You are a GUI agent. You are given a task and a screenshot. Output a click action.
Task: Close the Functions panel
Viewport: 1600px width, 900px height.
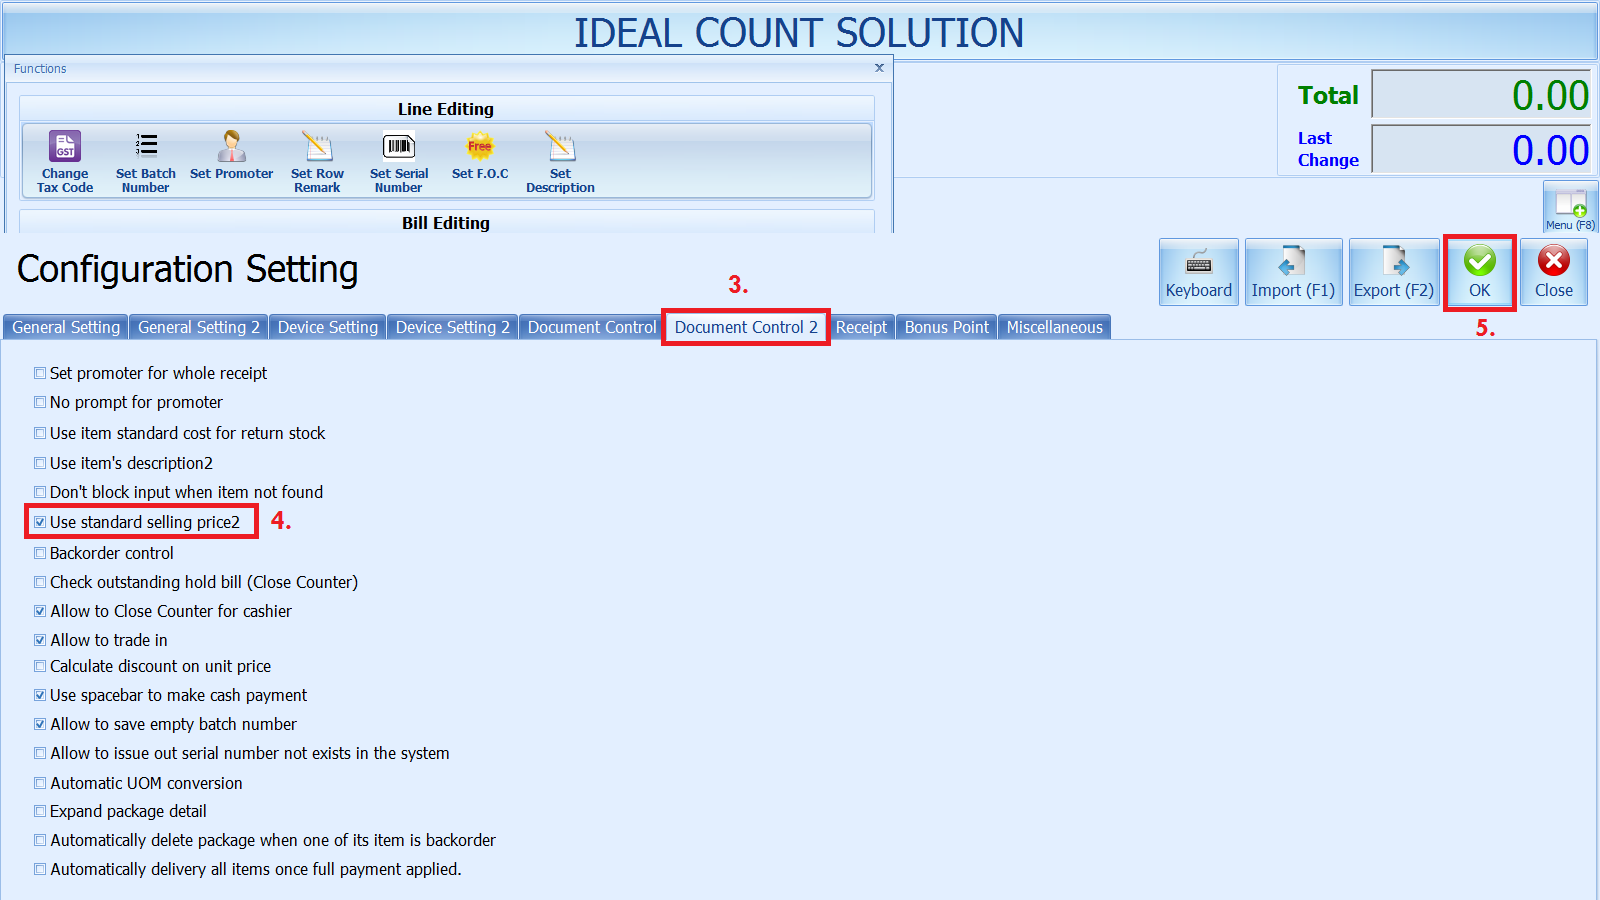879,68
